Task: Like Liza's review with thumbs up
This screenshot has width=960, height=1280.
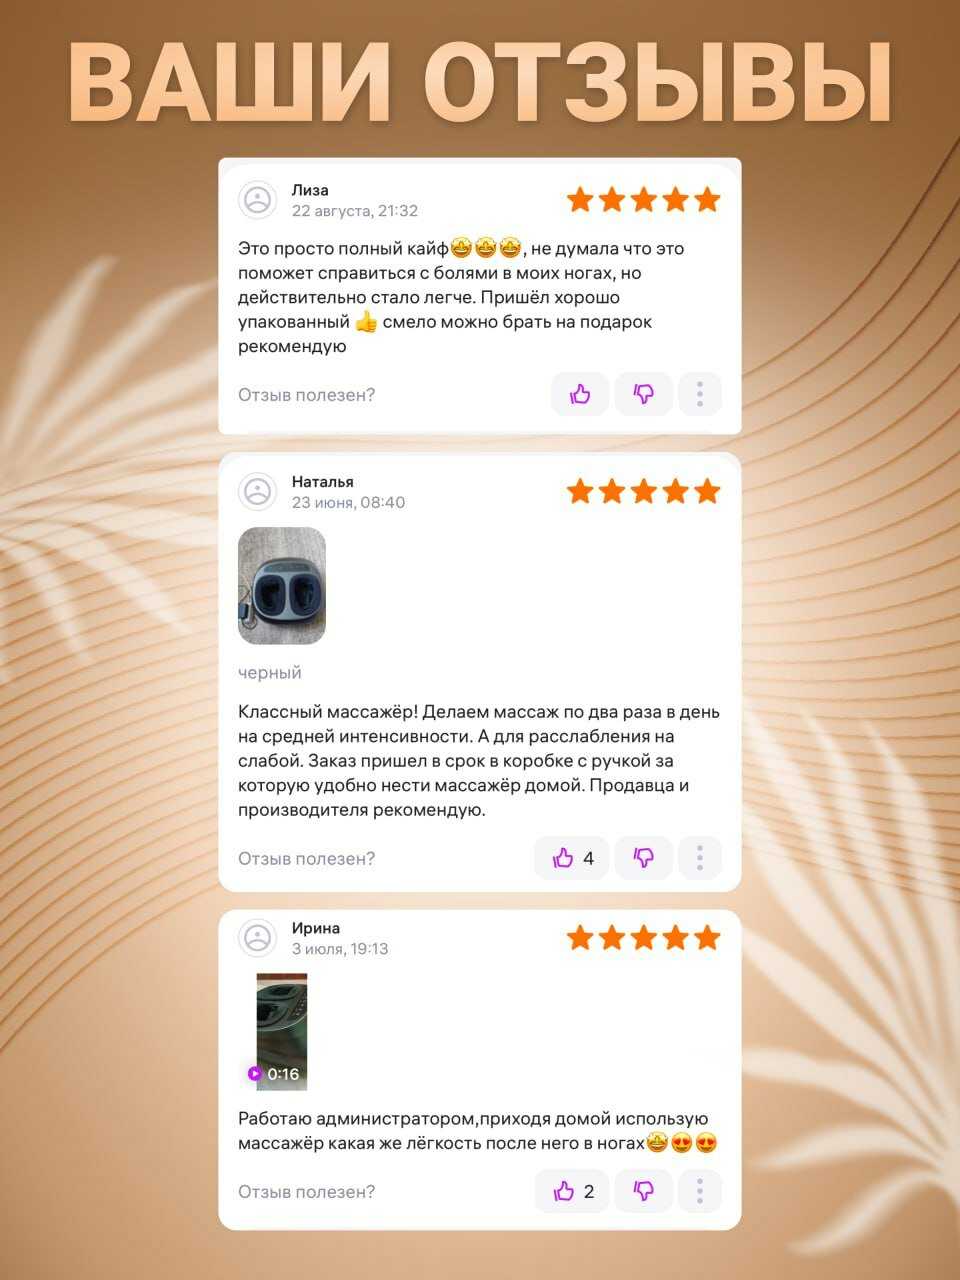Action: tap(580, 394)
